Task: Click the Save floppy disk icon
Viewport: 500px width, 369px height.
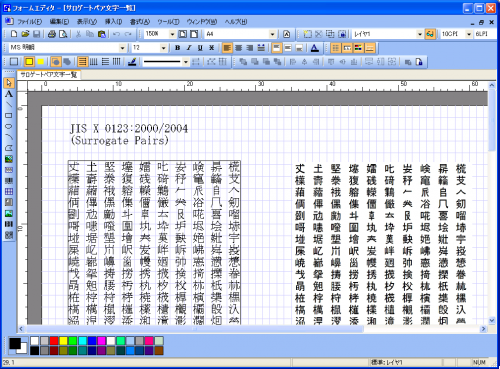Action: (x=36, y=34)
